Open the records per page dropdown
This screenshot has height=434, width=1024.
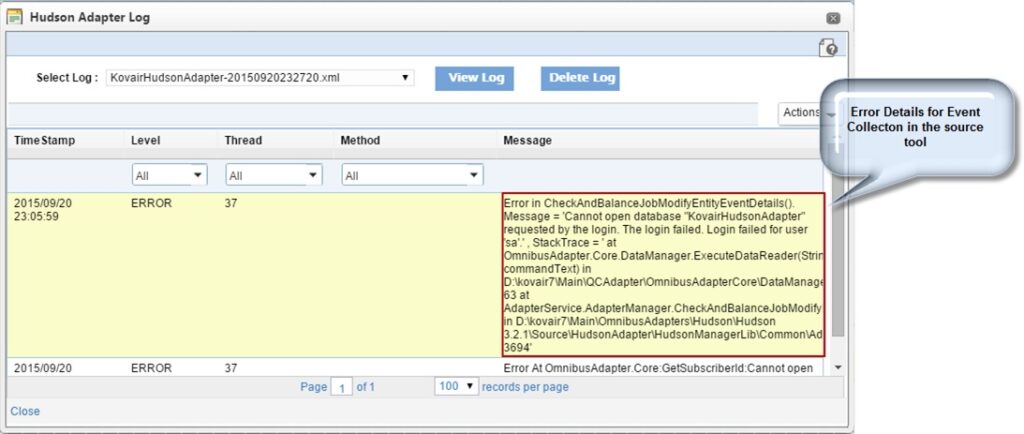point(456,387)
